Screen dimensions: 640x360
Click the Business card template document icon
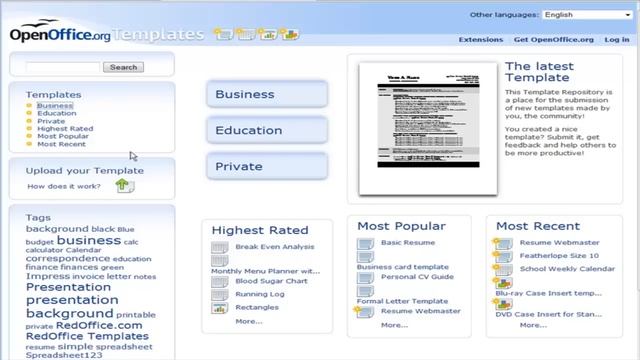(x=365, y=257)
